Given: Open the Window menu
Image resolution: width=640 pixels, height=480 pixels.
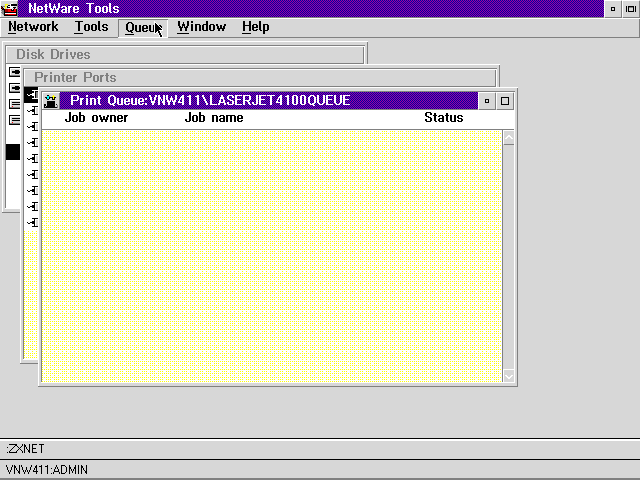Looking at the screenshot, I should 201,27.
